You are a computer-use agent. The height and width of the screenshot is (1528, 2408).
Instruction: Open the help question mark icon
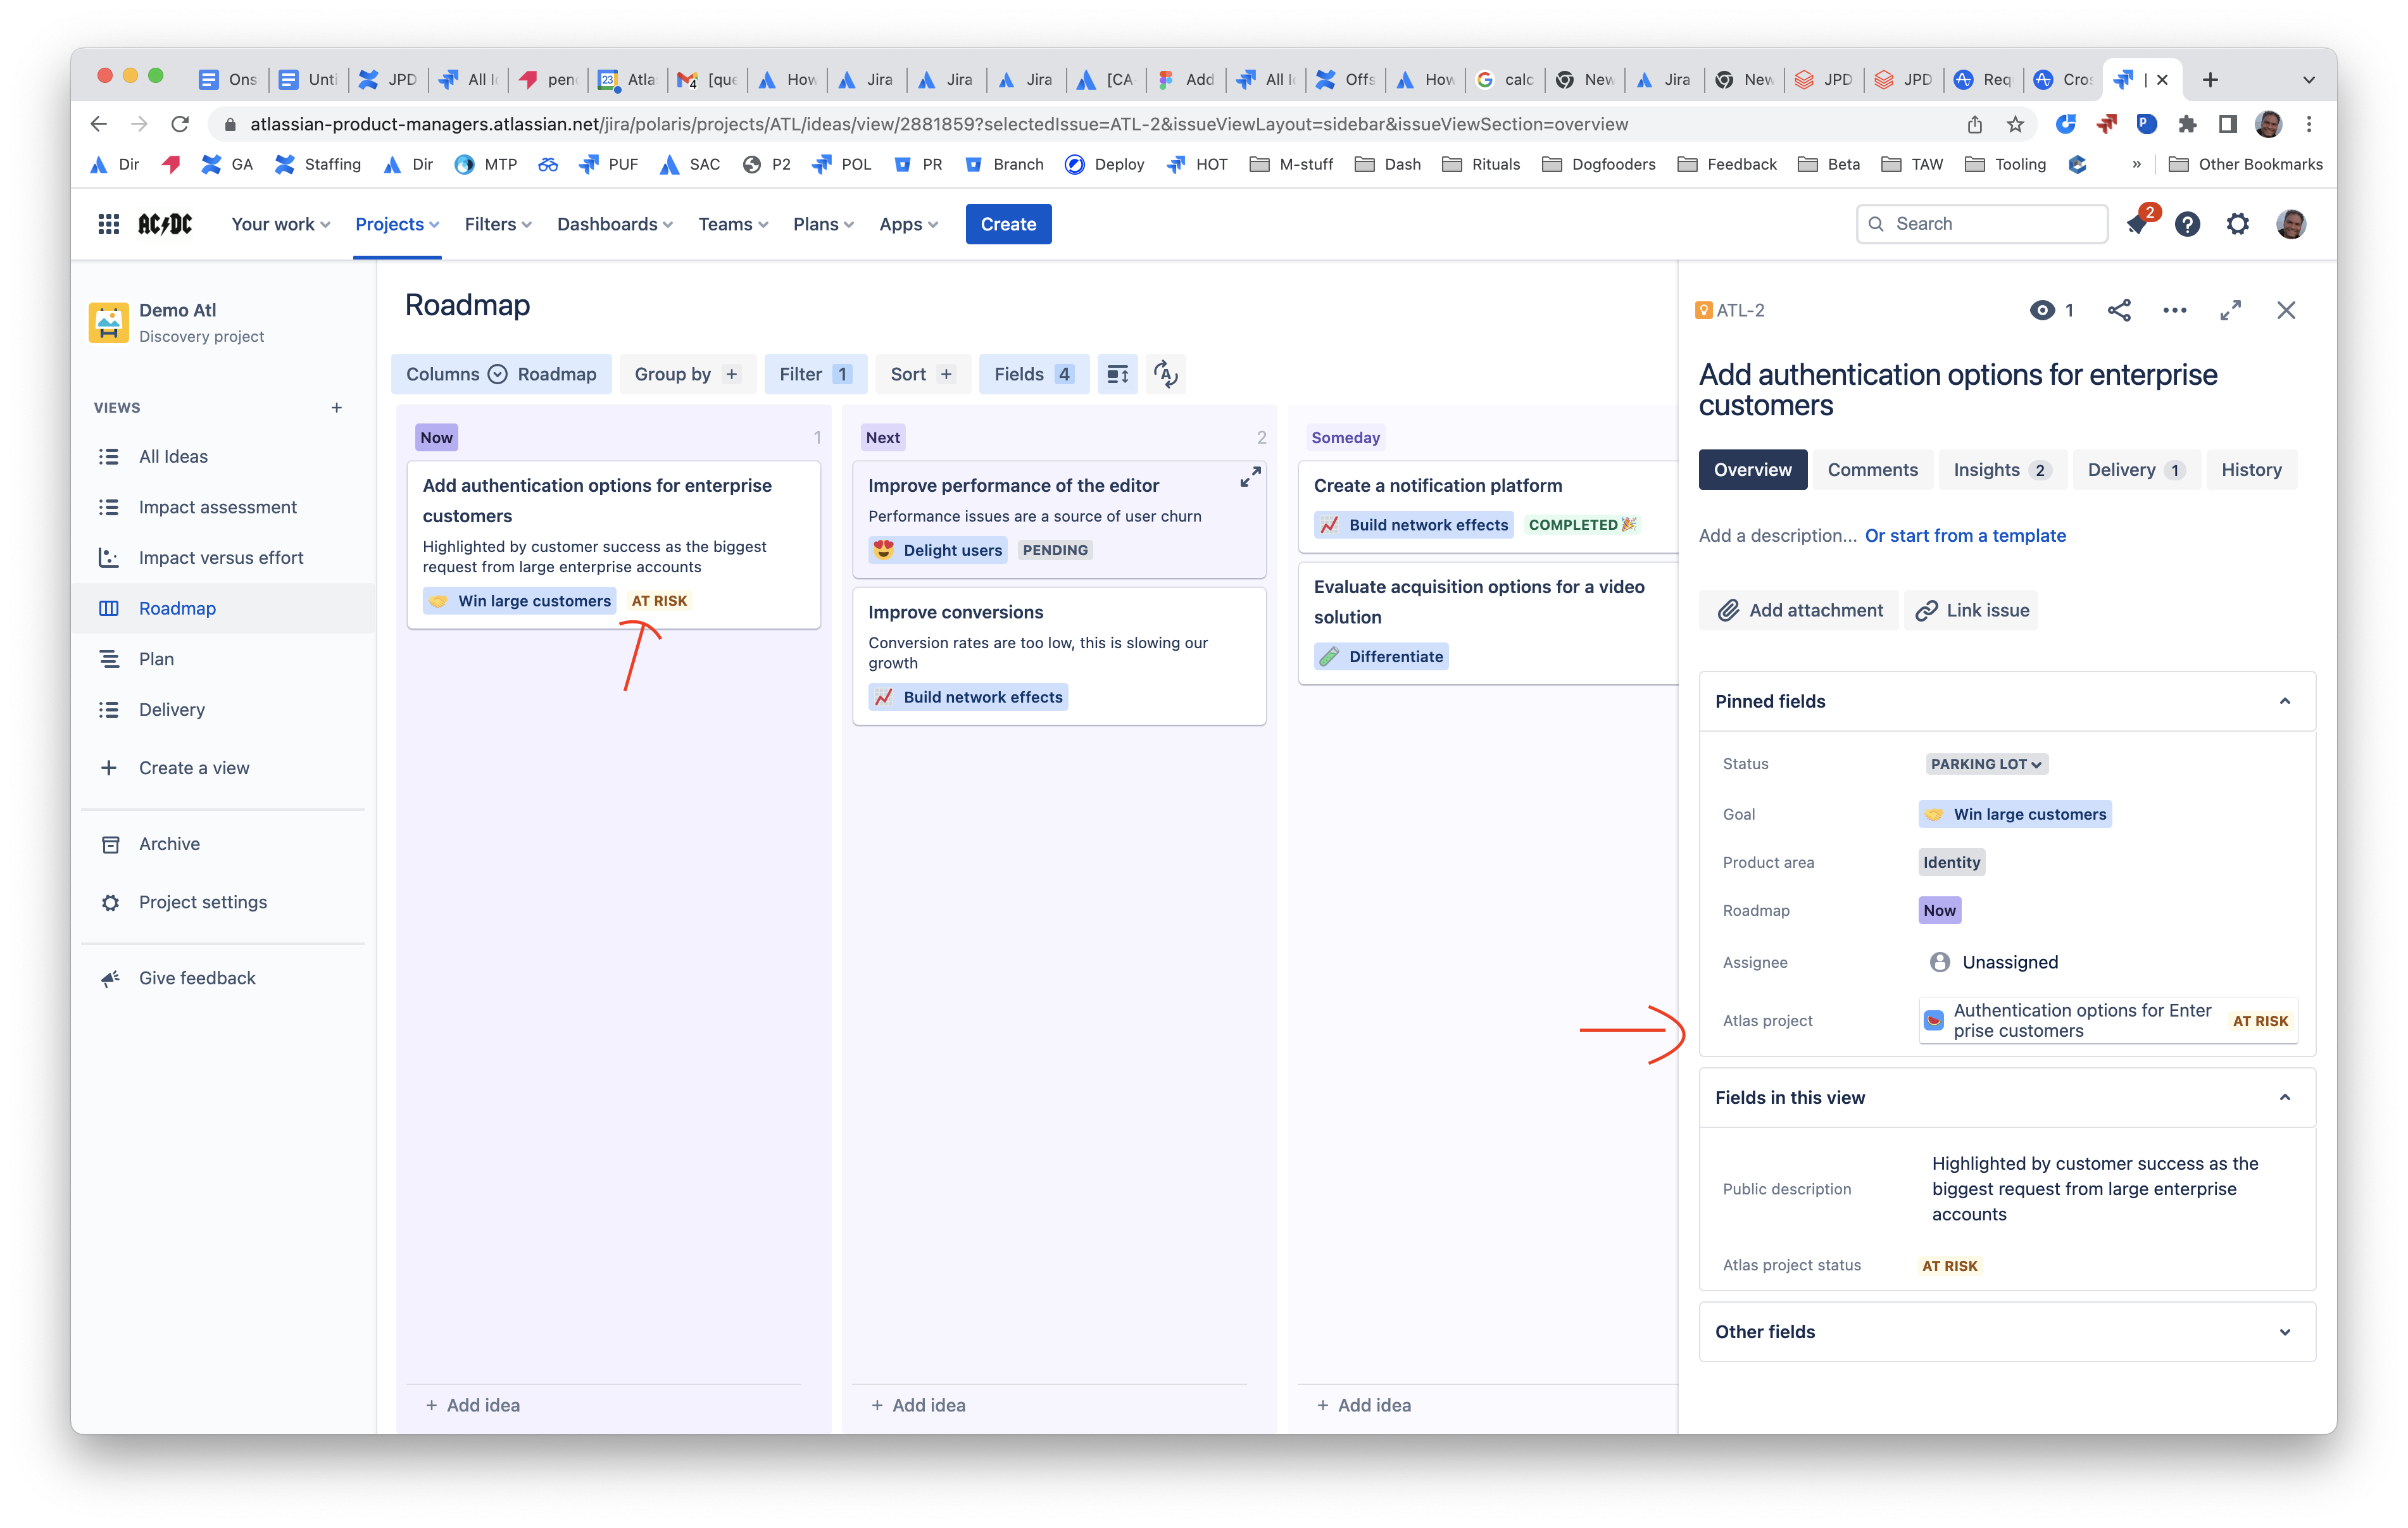point(2187,224)
